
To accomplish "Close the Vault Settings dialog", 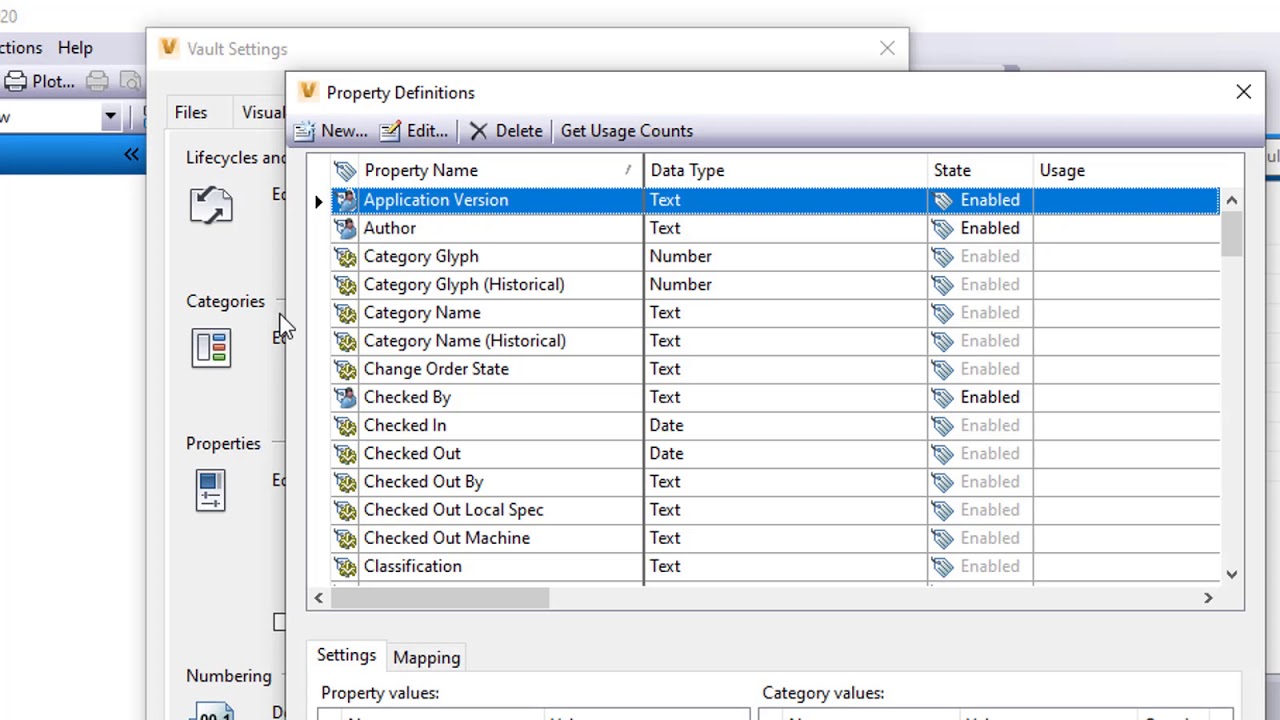I will (887, 48).
